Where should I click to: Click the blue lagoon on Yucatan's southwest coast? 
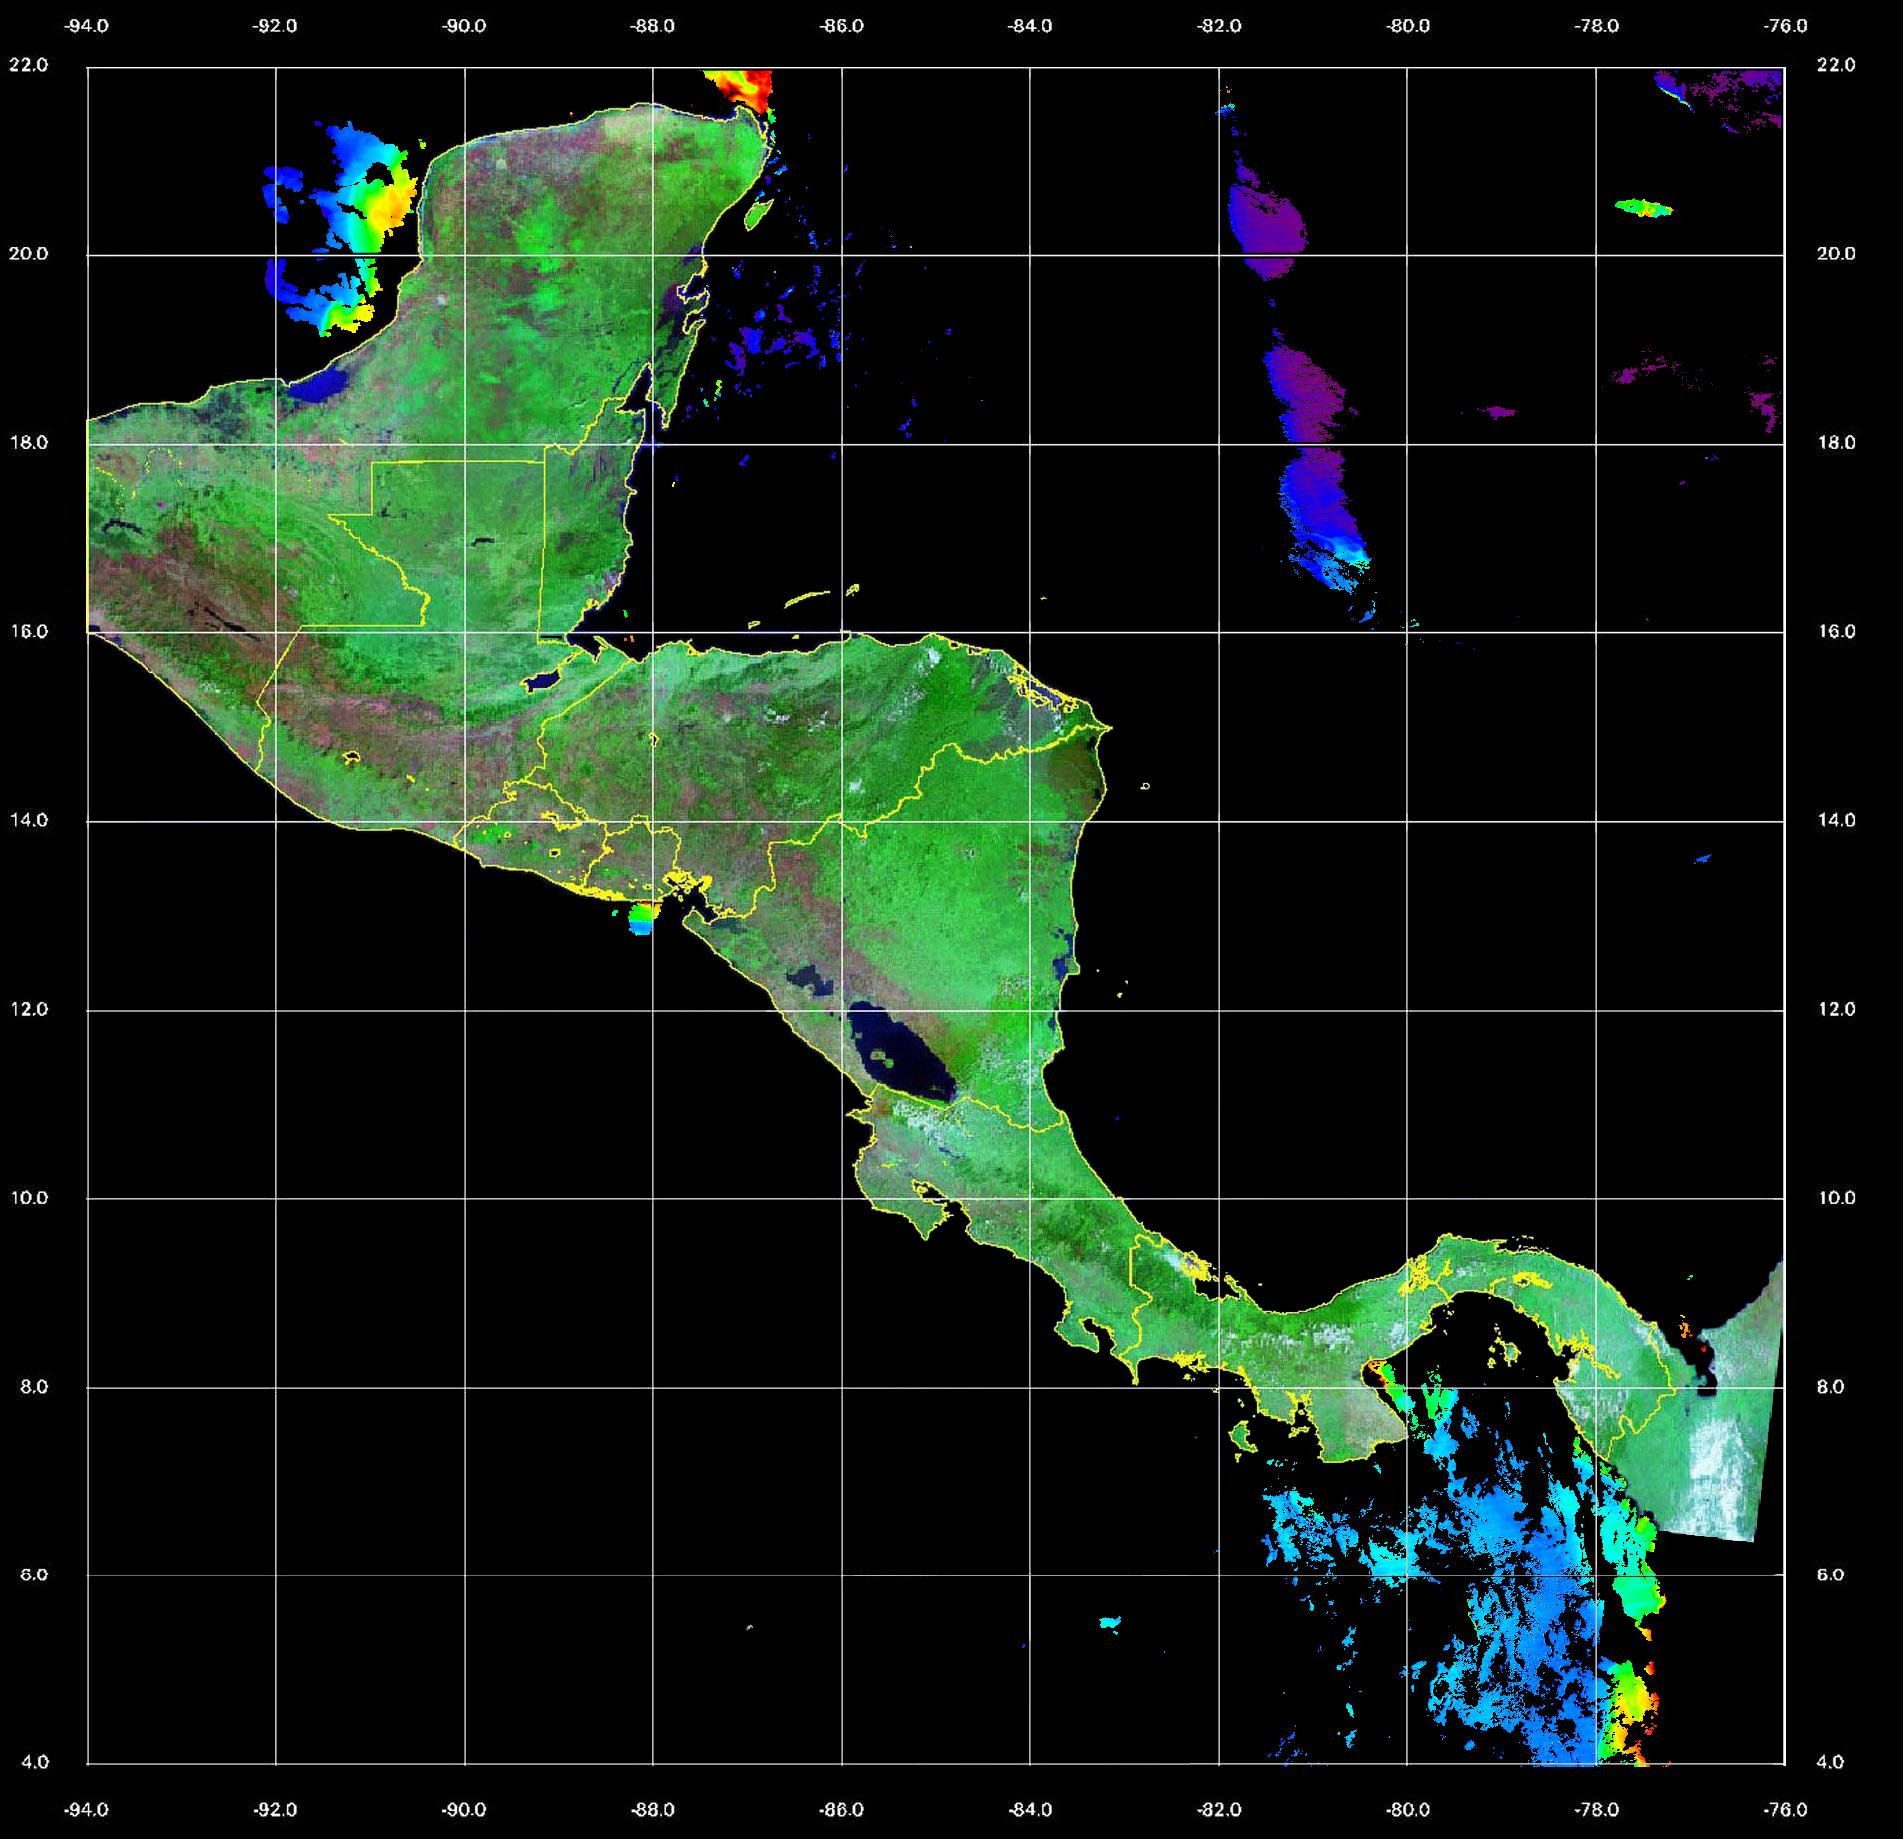coord(321,385)
